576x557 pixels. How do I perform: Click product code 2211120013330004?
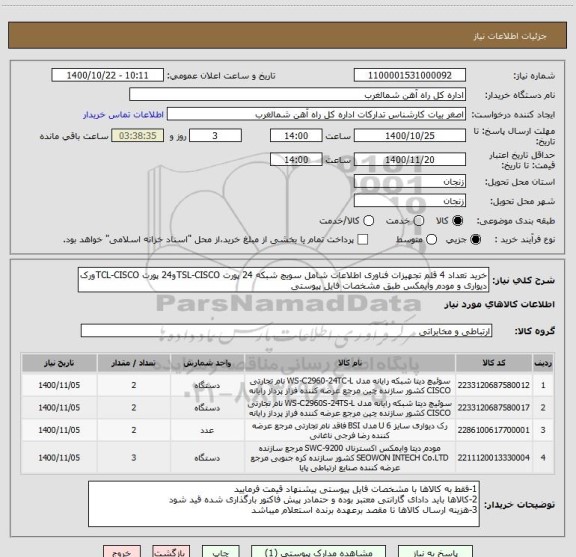[494, 457]
